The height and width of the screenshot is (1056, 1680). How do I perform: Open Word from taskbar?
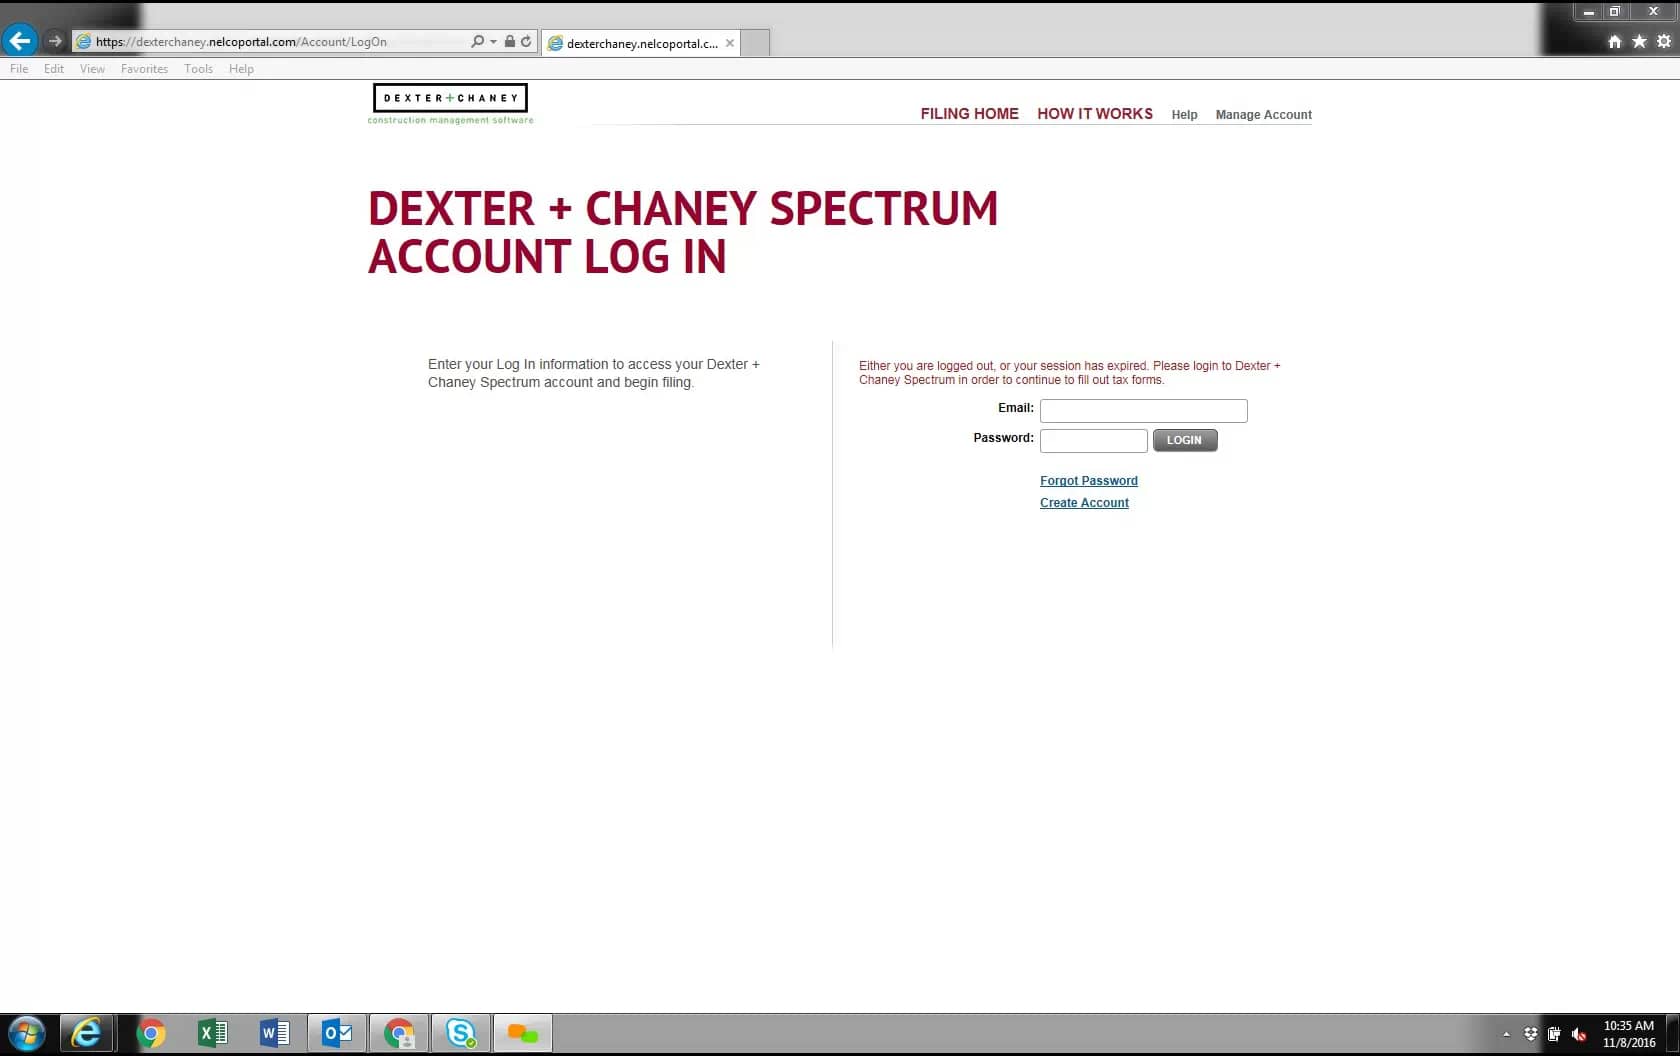tap(274, 1033)
